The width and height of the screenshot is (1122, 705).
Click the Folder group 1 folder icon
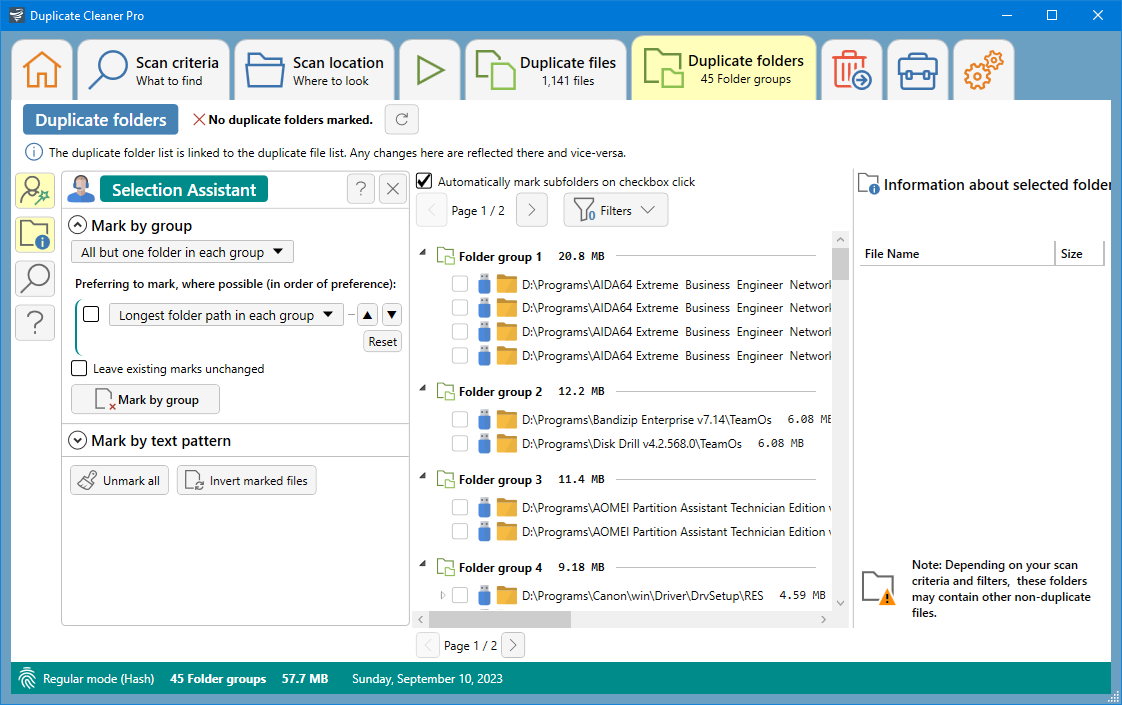coord(446,256)
